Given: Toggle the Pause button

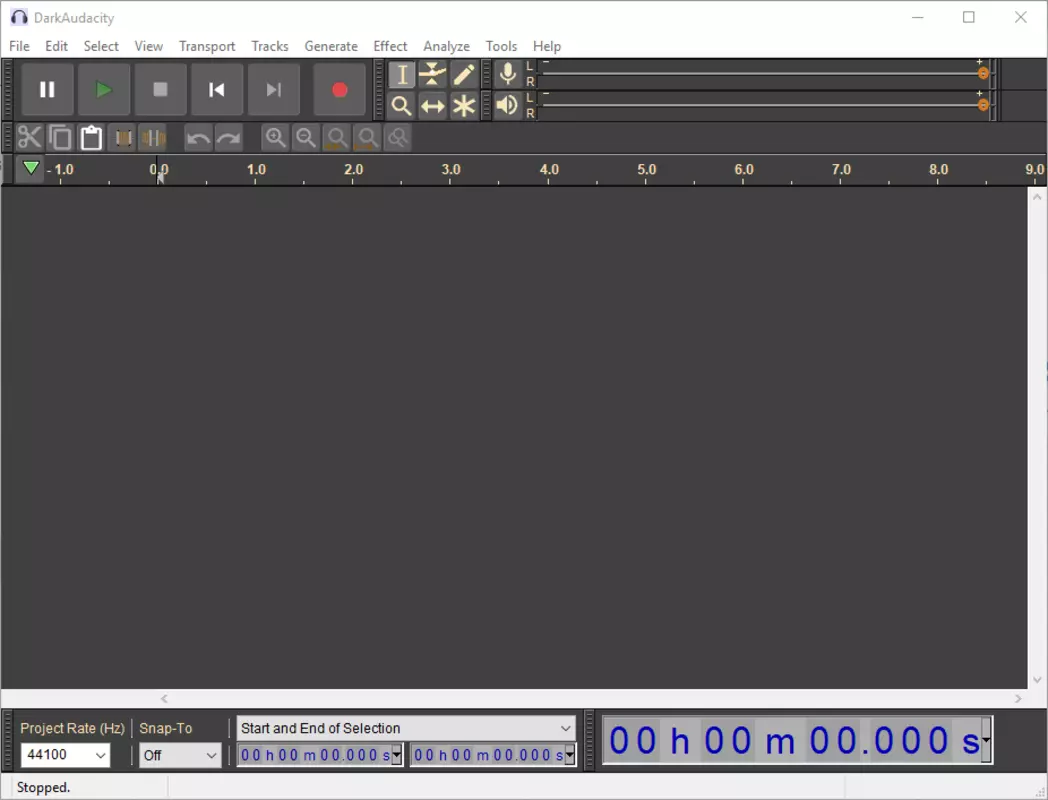Looking at the screenshot, I should click(47, 90).
